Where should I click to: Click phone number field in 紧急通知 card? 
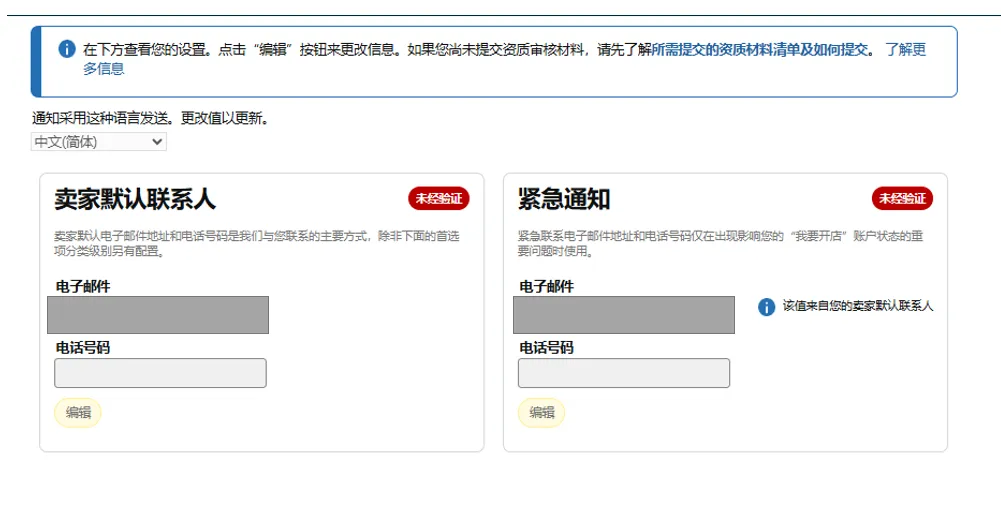click(624, 373)
